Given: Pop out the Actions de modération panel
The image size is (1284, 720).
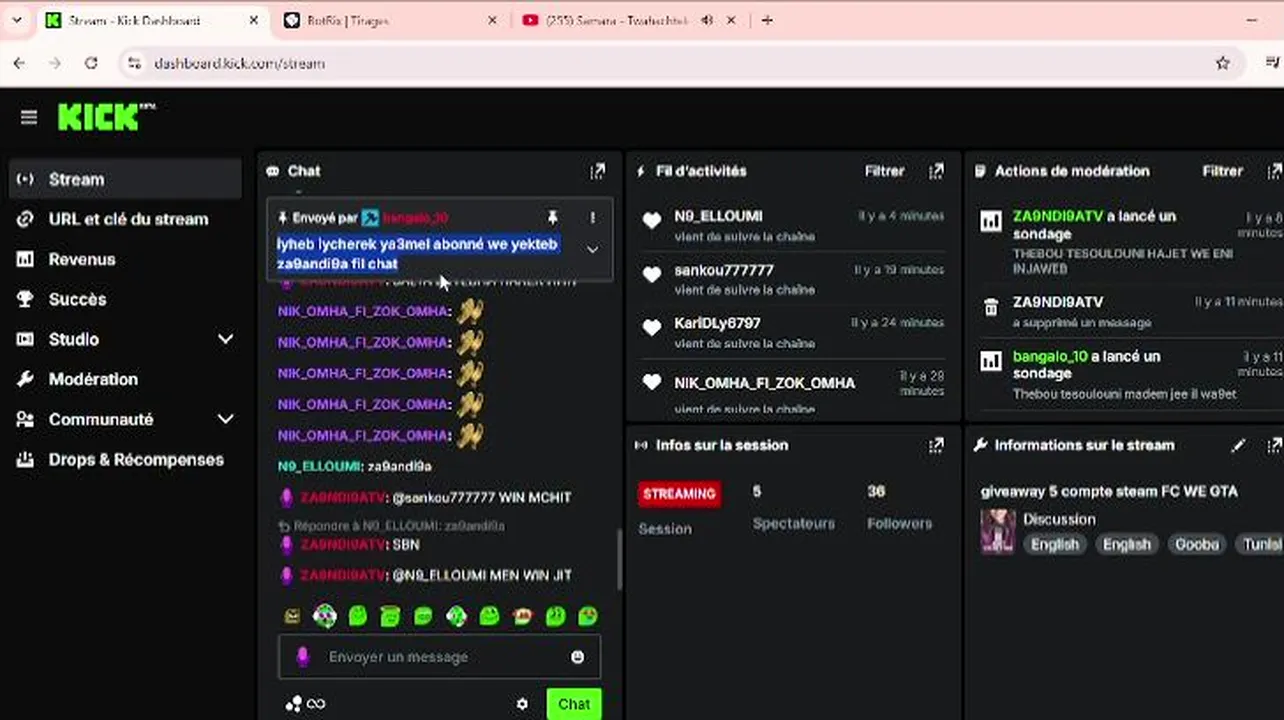Looking at the screenshot, I should [1274, 171].
